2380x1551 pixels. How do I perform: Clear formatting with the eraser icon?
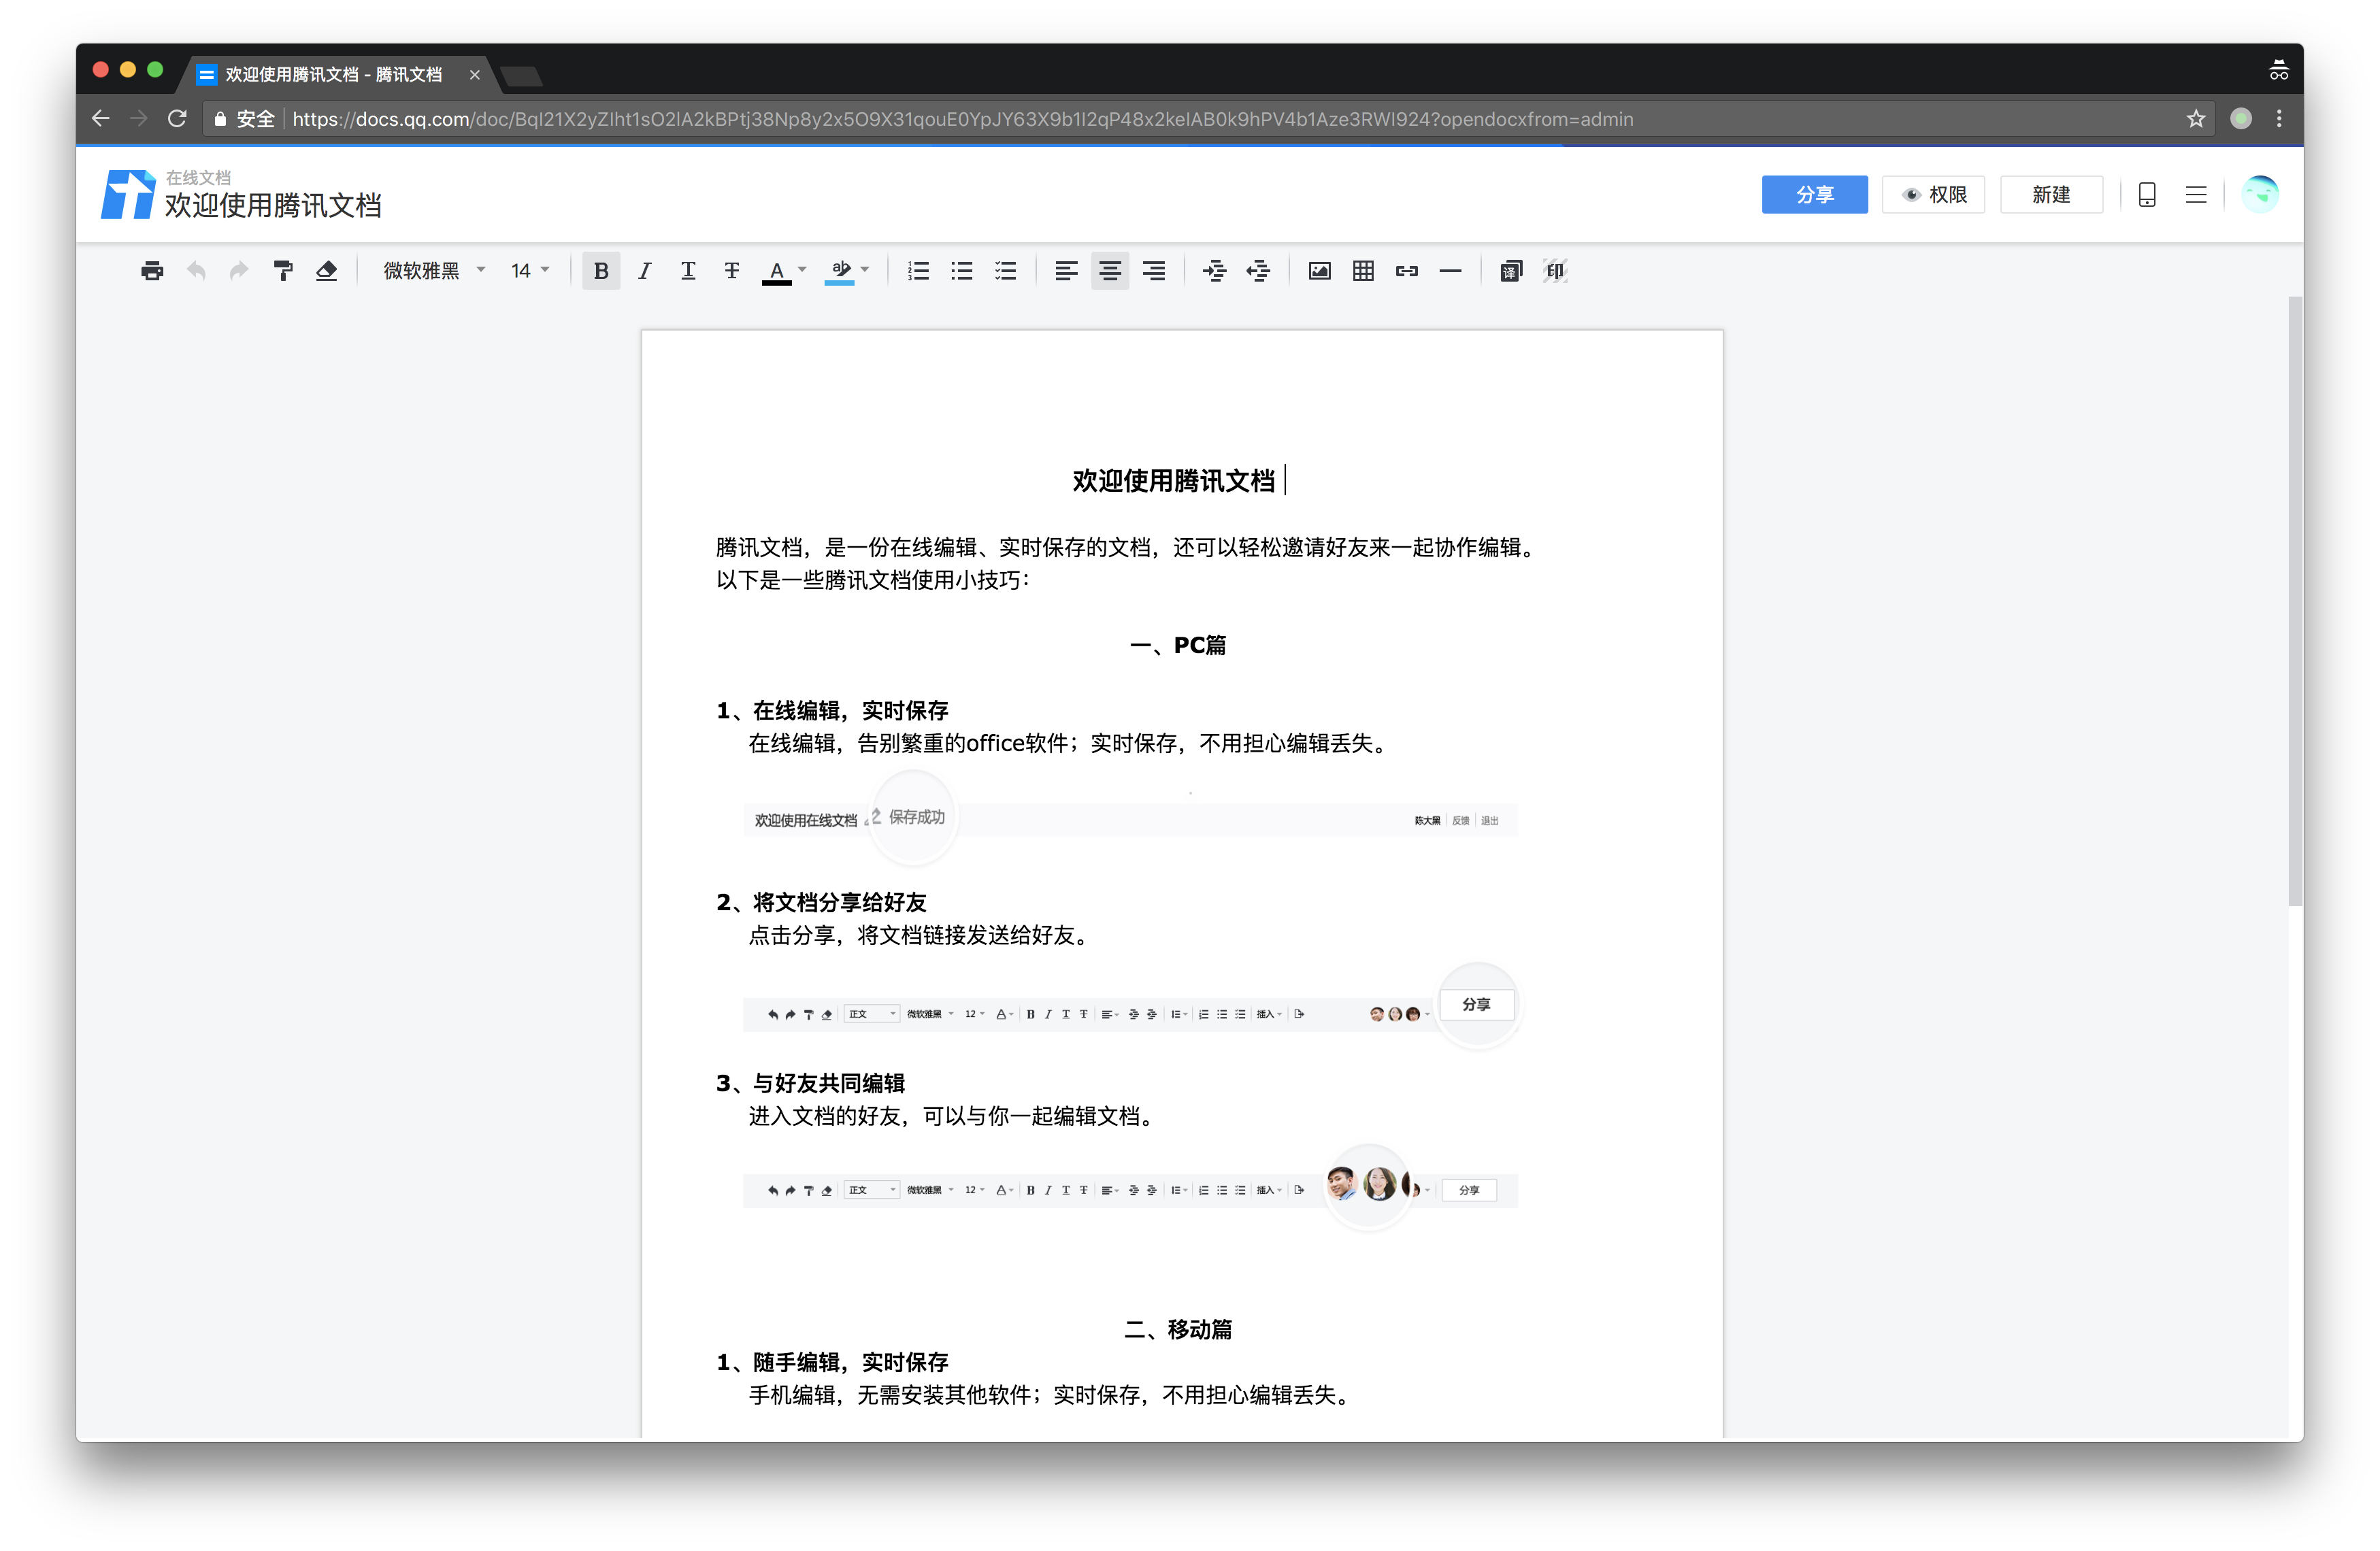click(x=326, y=271)
